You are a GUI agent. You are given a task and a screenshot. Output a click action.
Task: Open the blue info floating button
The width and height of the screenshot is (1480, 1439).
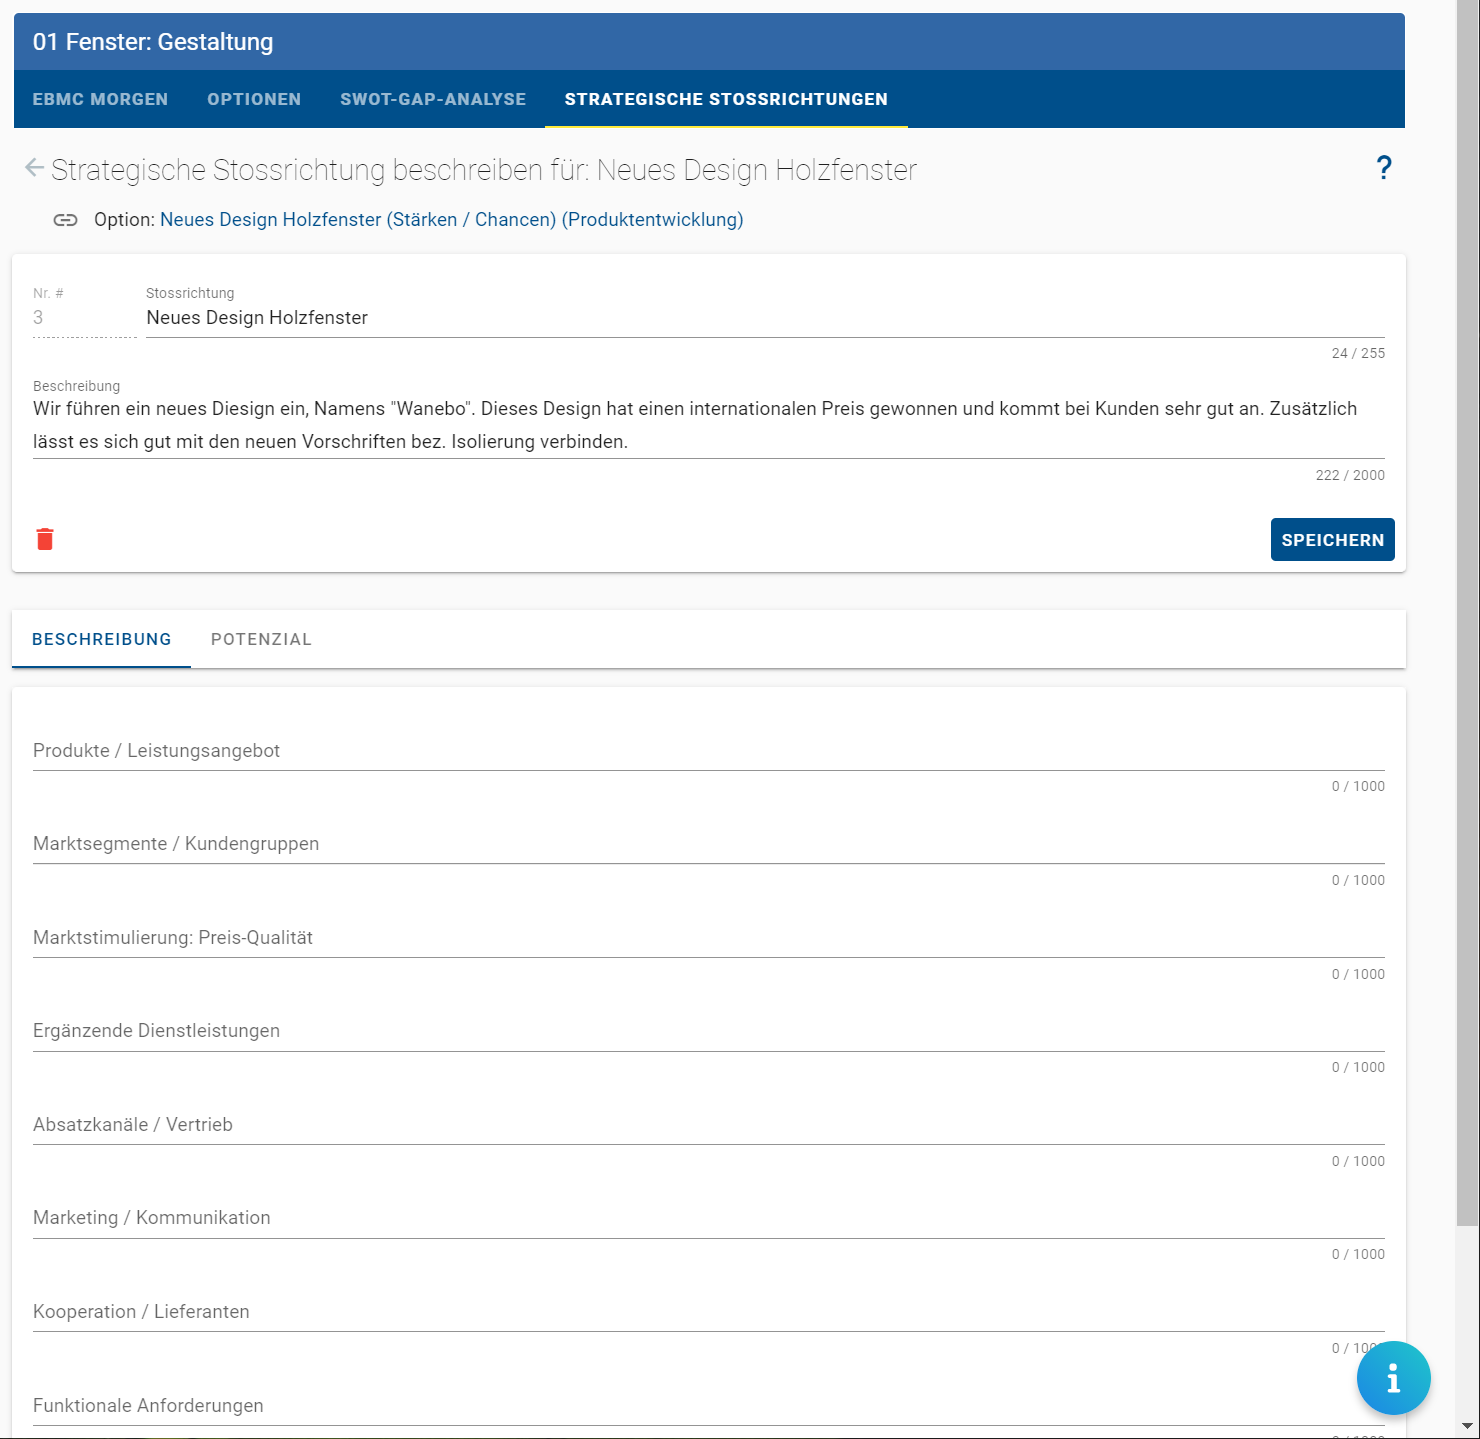[1393, 1378]
